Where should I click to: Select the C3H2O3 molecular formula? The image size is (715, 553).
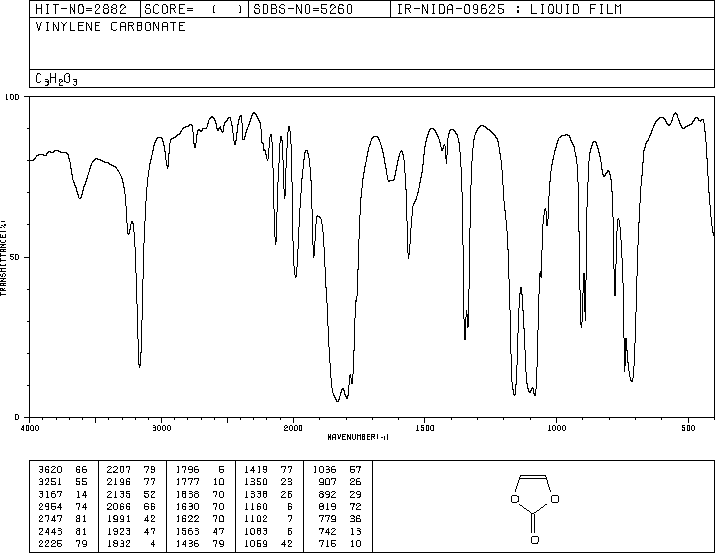pos(56,79)
